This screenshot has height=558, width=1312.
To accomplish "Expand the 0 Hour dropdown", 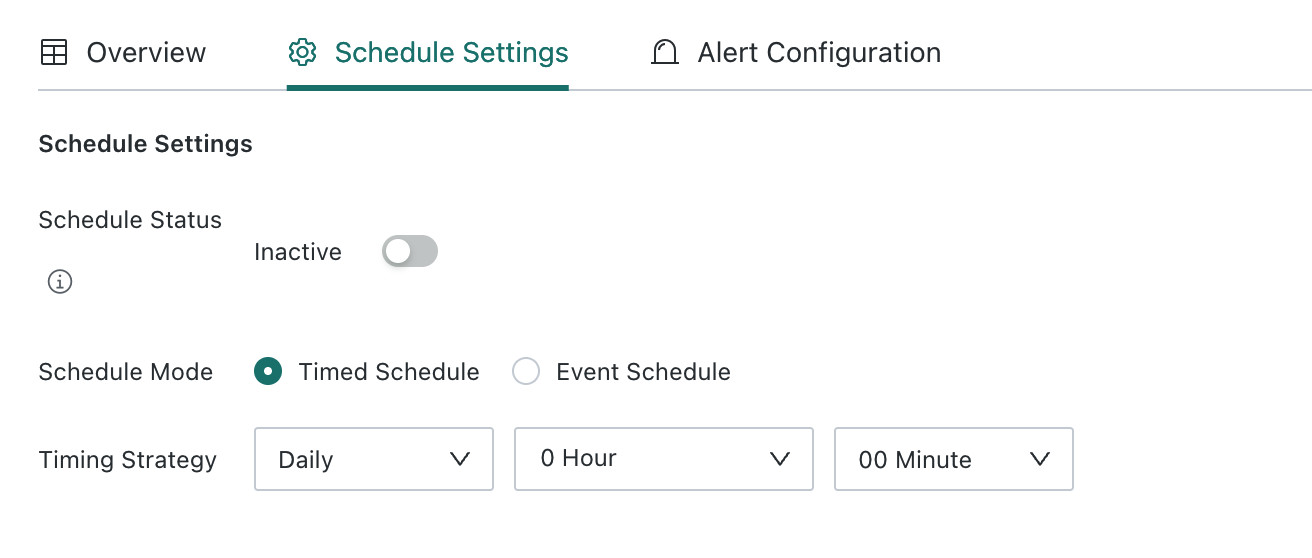I will click(x=664, y=459).
